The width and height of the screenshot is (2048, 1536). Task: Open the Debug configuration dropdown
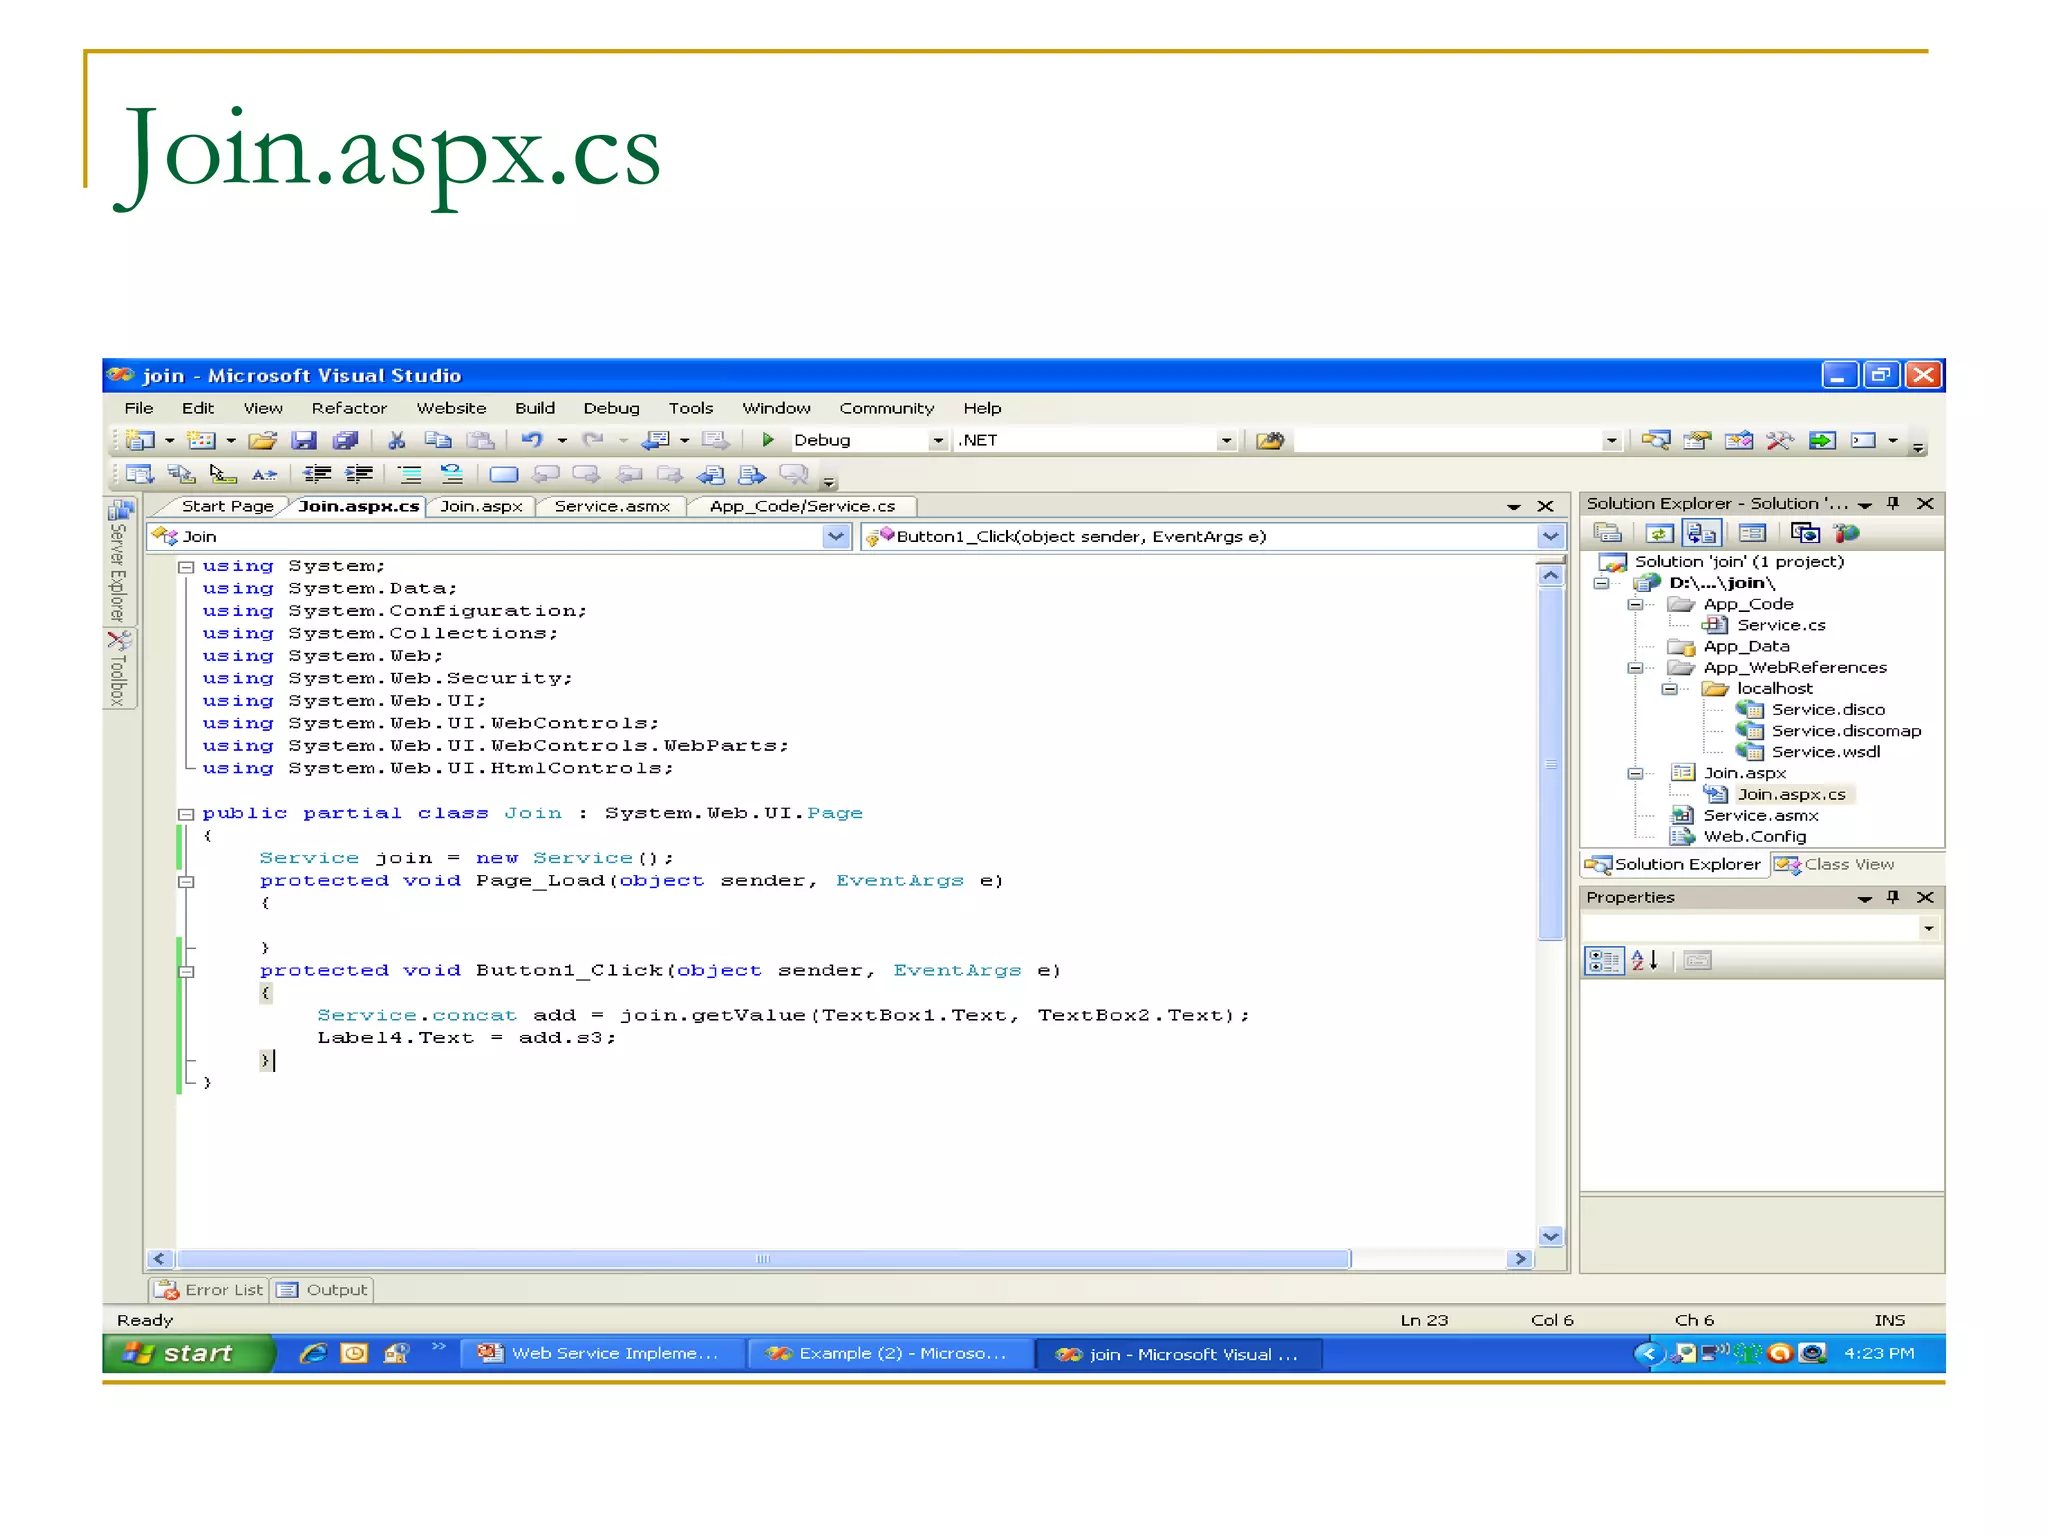938,440
